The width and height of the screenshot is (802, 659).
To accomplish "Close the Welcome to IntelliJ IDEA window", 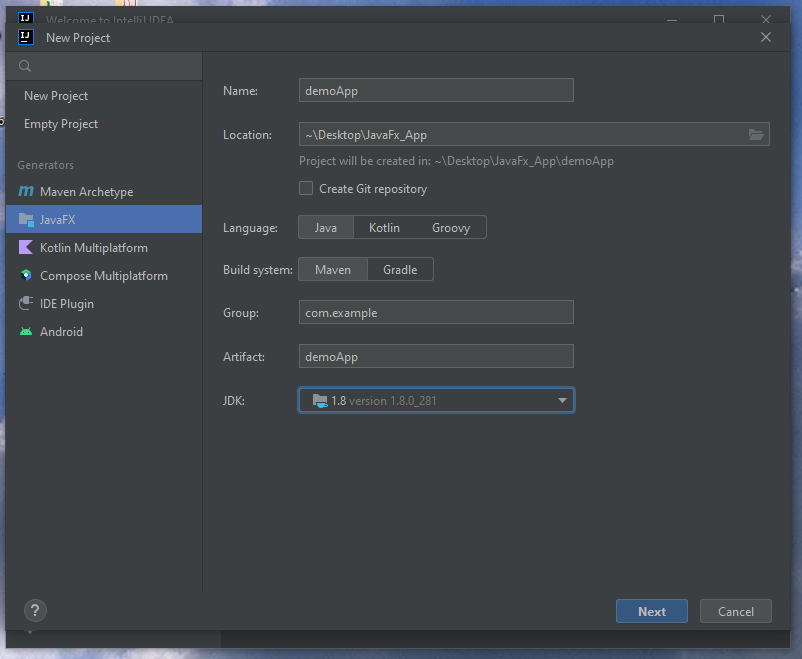I will 766,19.
